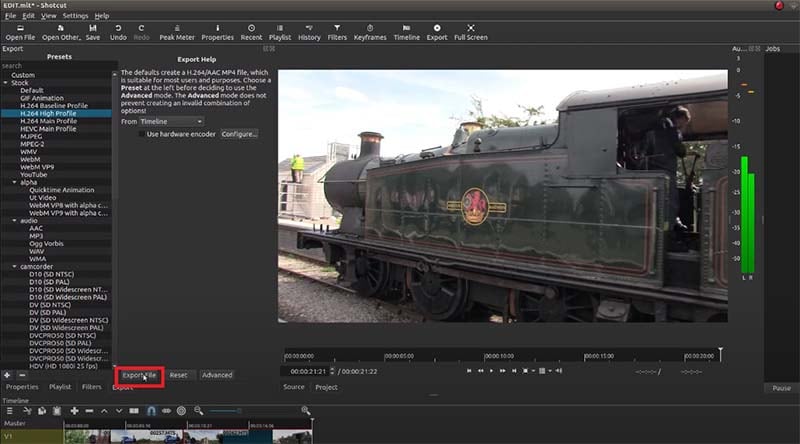This screenshot has height=444, width=800.
Task: Open the Playlist panel from the toolbar
Action: point(280,32)
